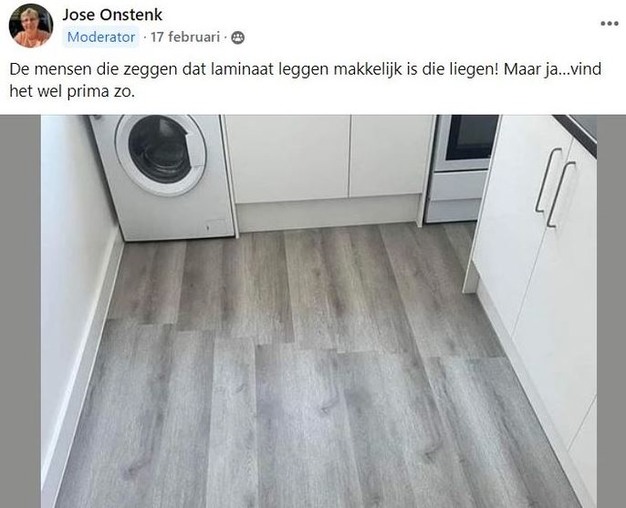Click the drawer below the oven
Image resolution: width=626 pixels, height=508 pixels.
point(459,185)
